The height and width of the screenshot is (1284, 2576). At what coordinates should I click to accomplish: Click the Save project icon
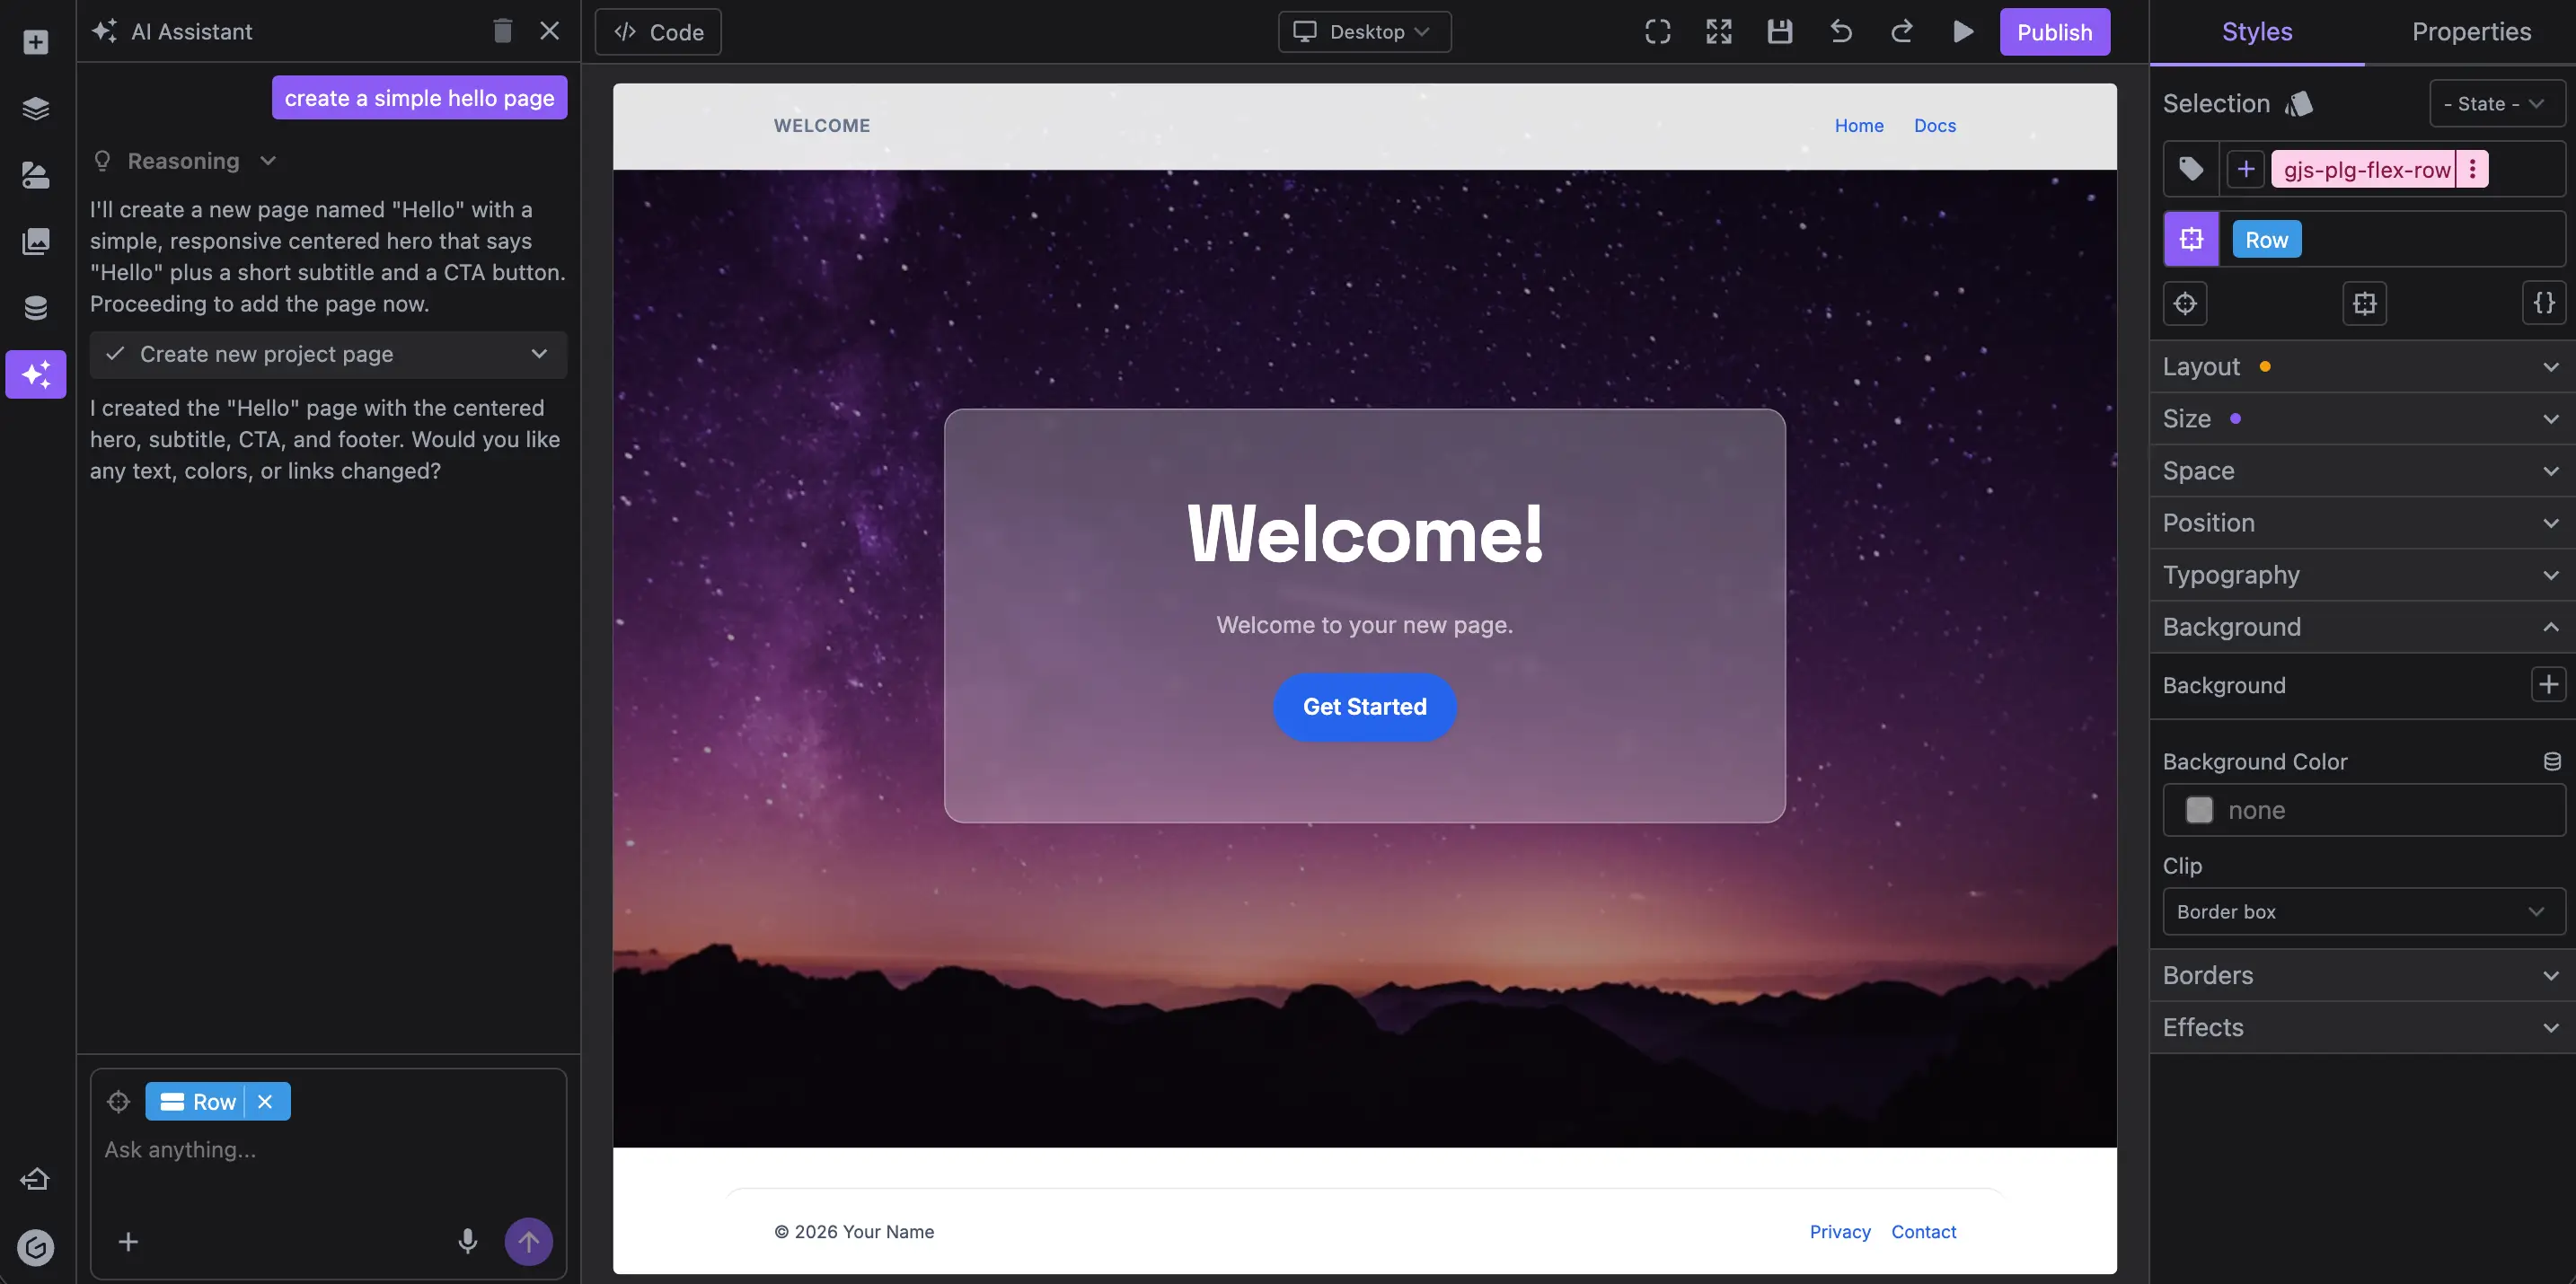click(x=1780, y=31)
